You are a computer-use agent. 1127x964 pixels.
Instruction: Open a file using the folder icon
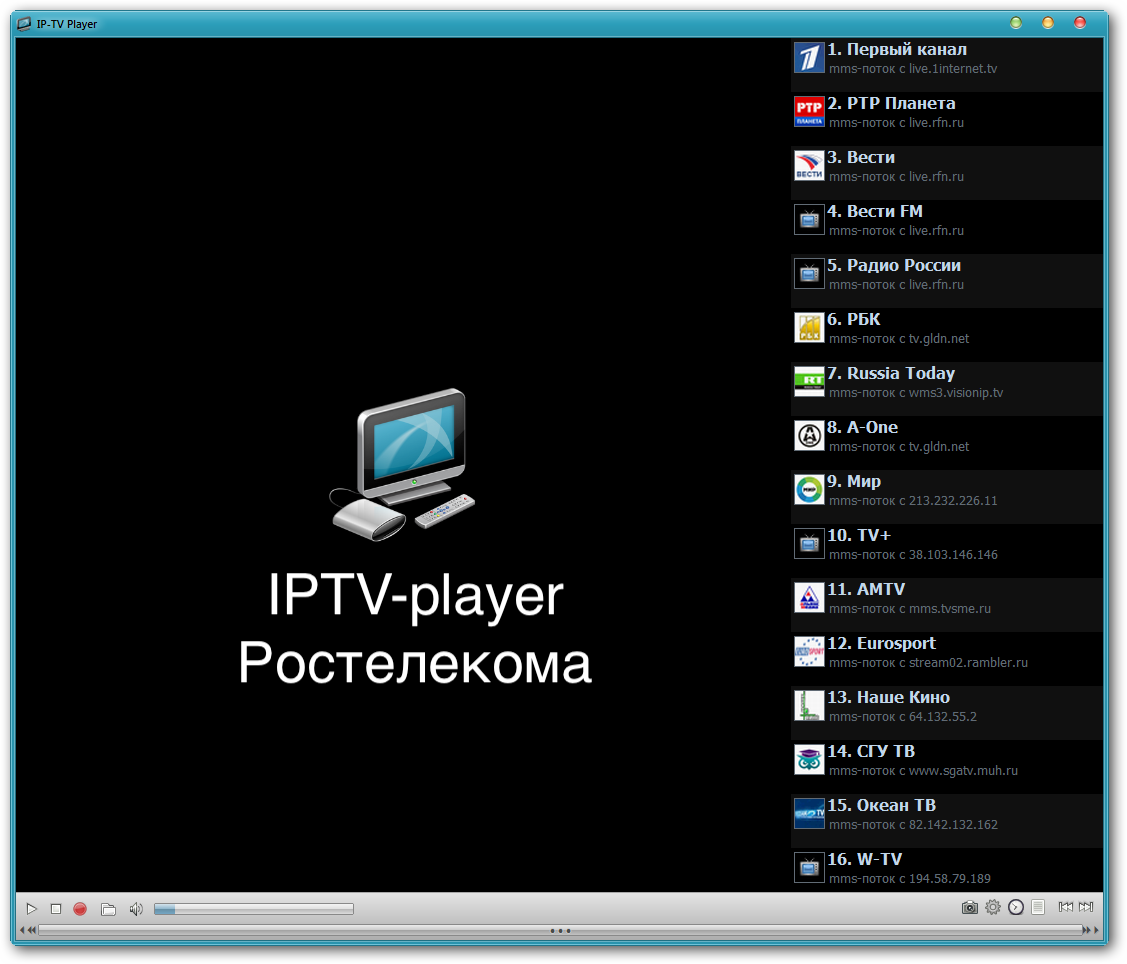(x=109, y=909)
